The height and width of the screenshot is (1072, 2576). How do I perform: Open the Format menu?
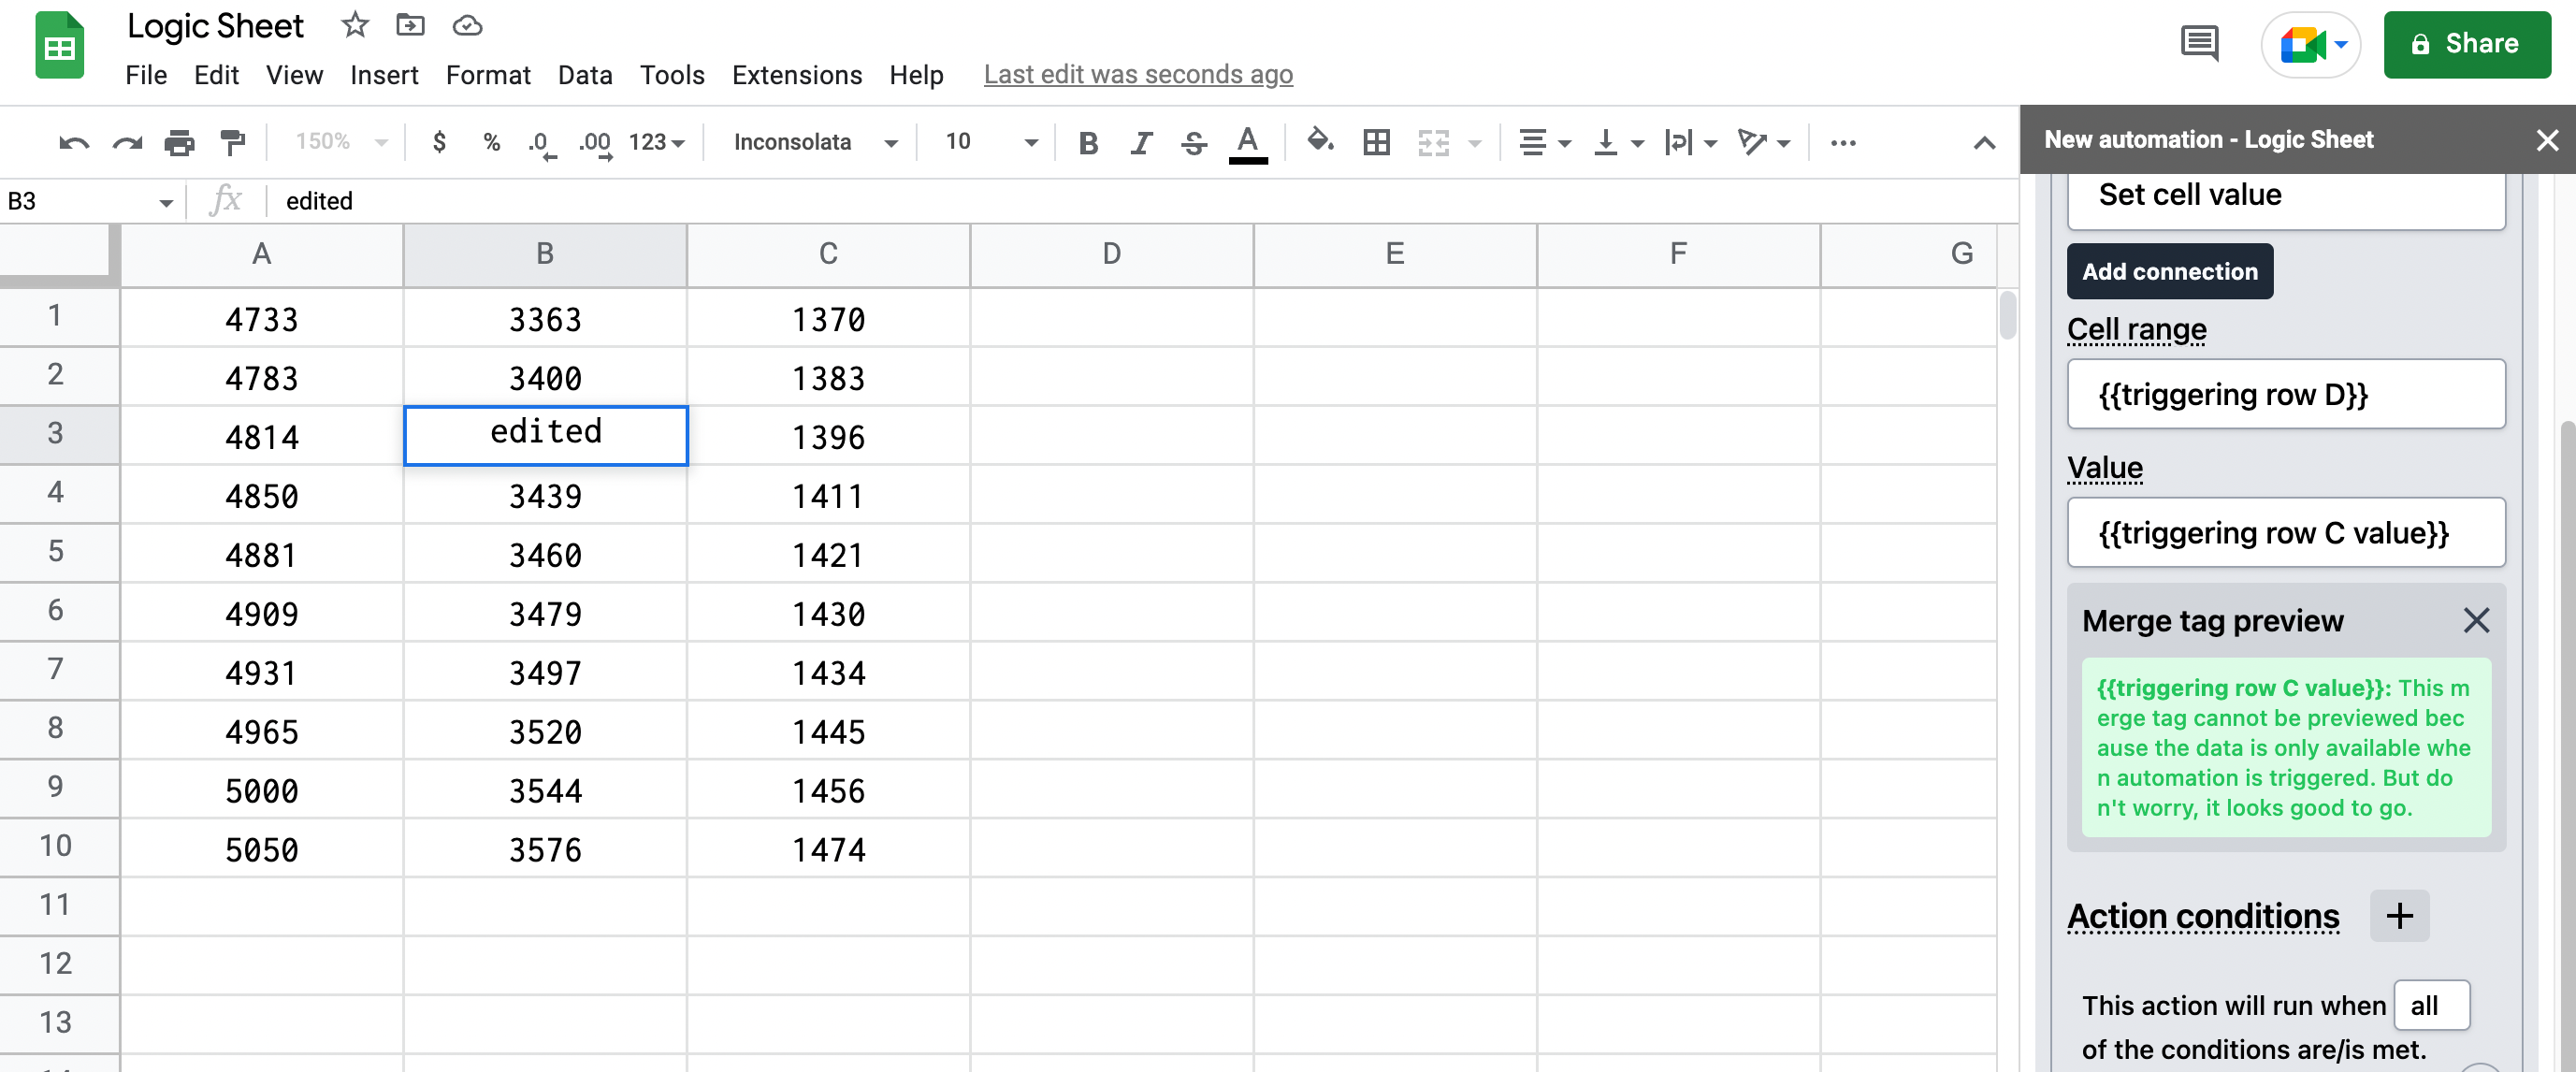[487, 75]
